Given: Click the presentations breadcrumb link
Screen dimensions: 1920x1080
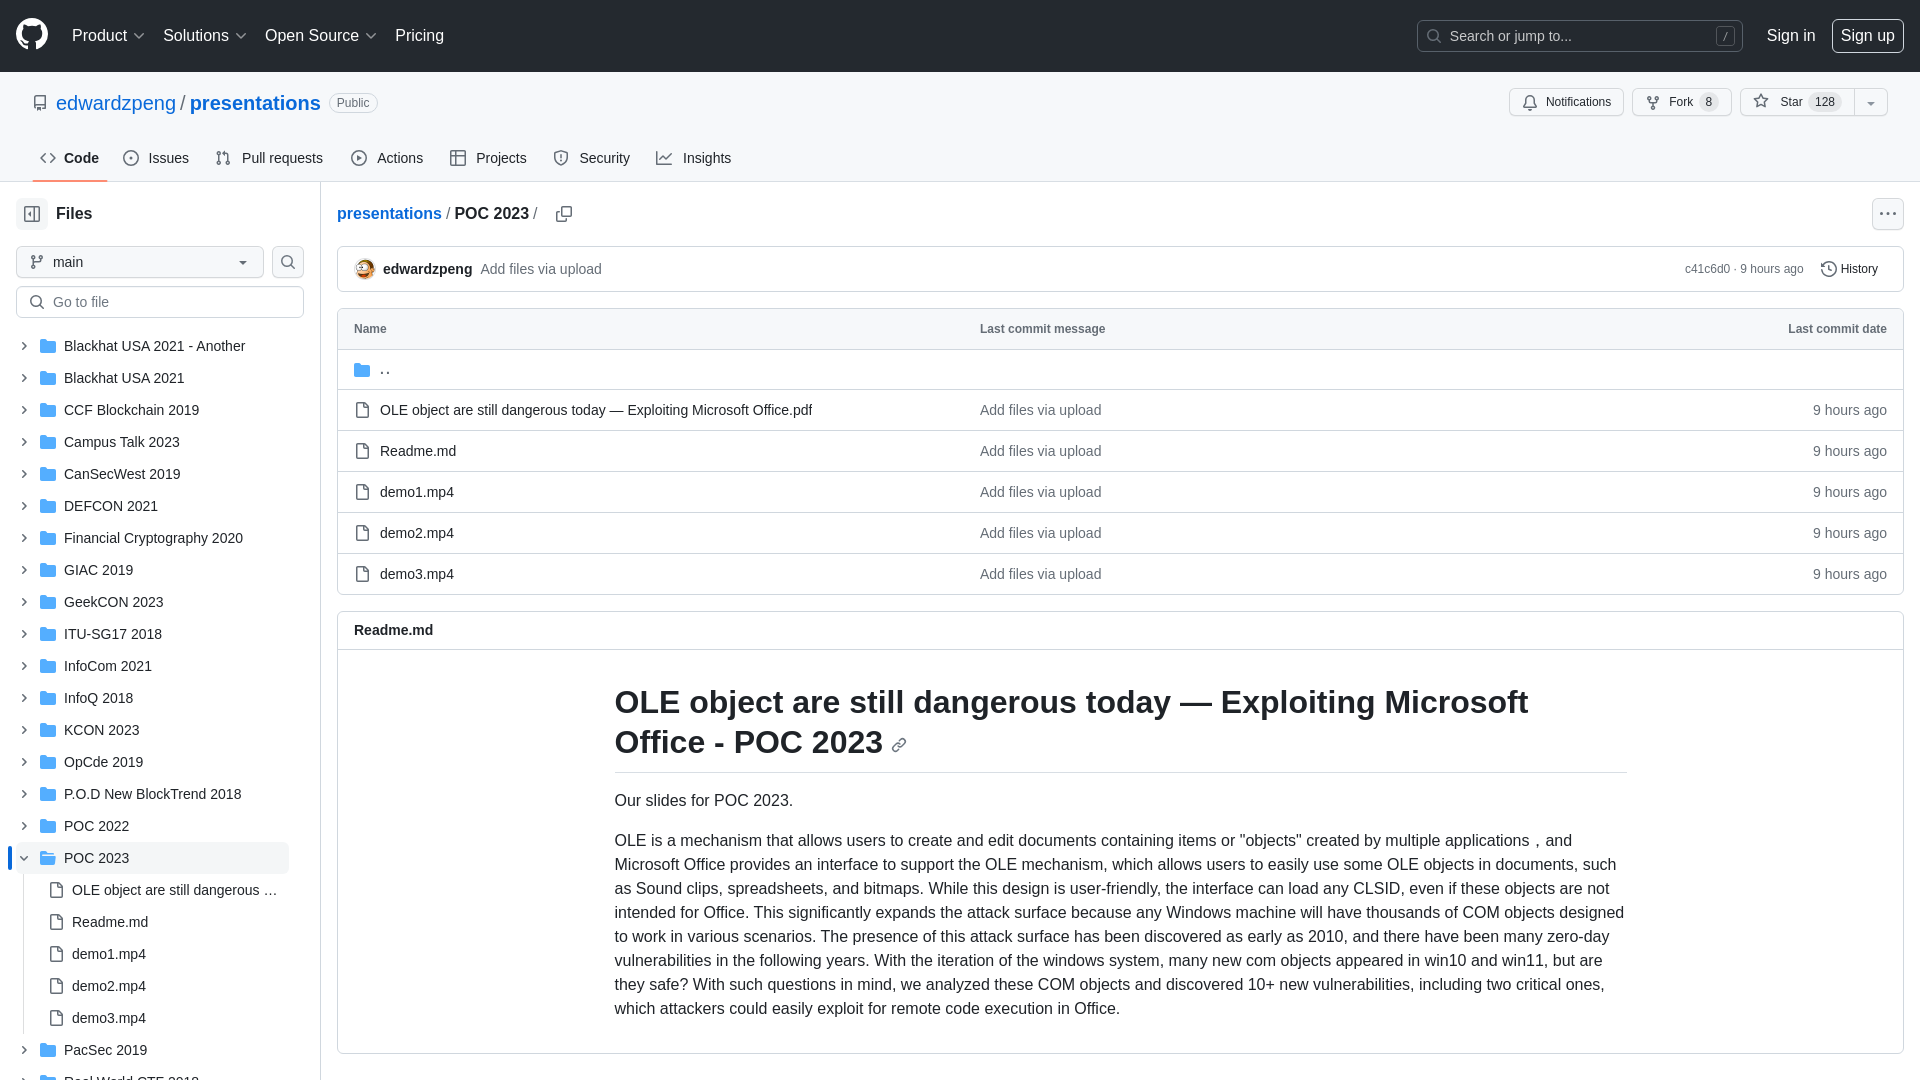Looking at the screenshot, I should point(389,214).
